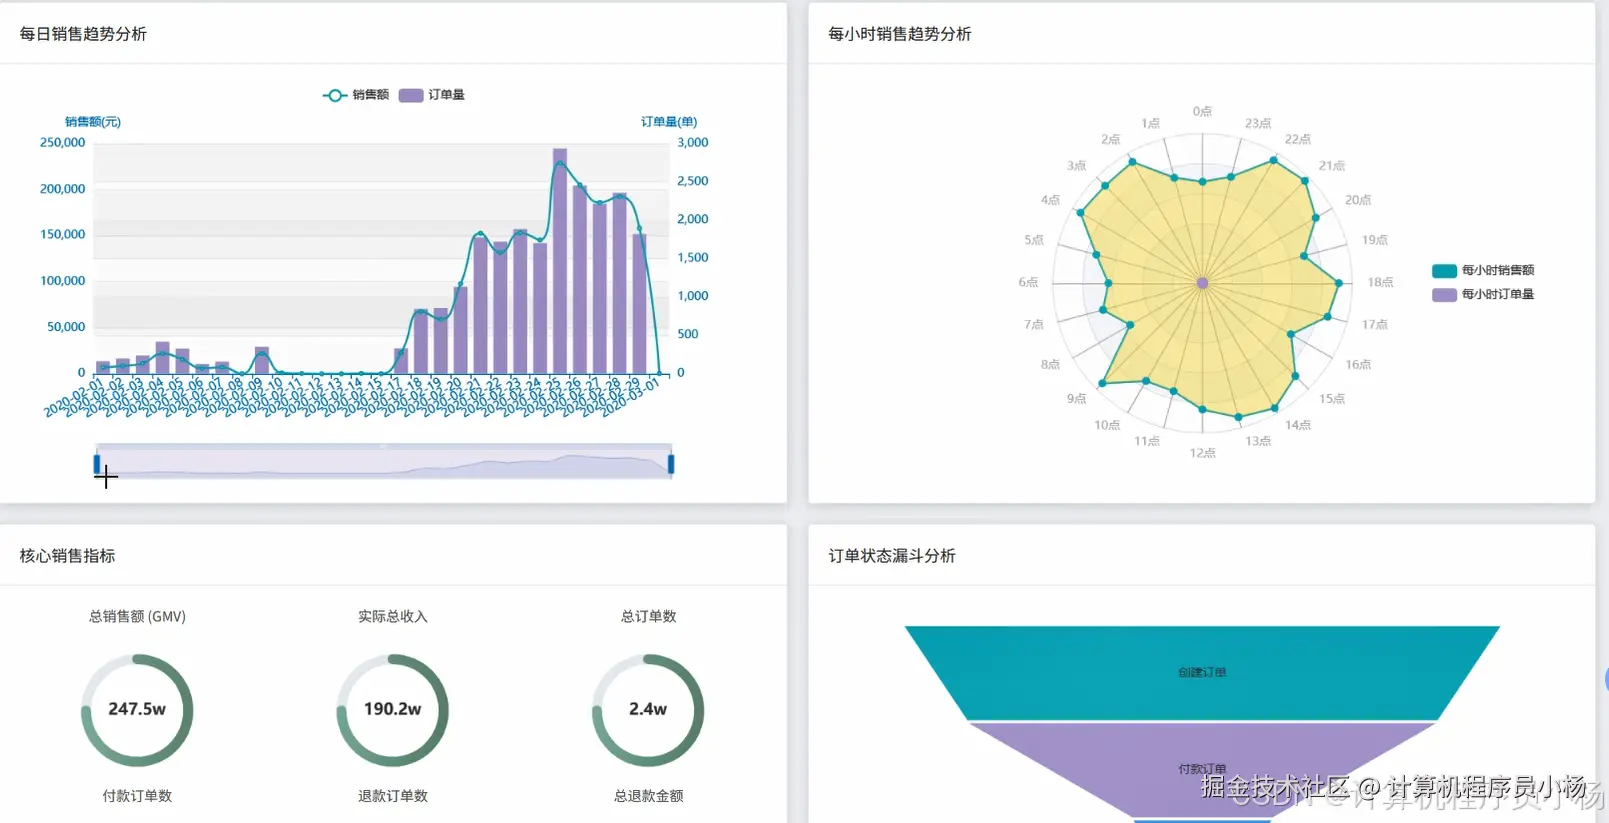Click the 12点 radar axis label
The width and height of the screenshot is (1609, 823).
1202,454
